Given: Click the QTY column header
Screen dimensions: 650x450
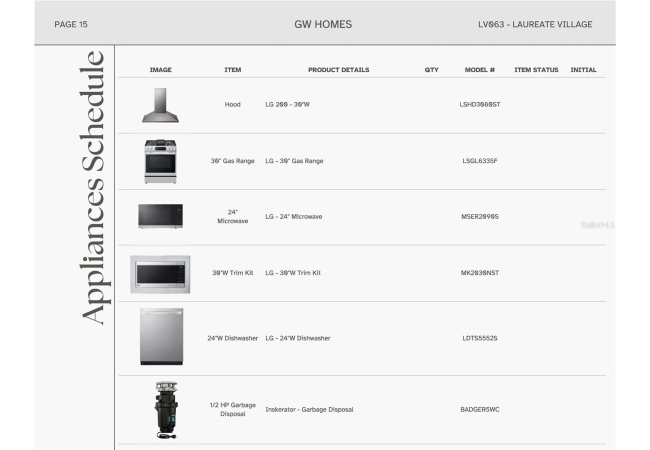Looking at the screenshot, I should [432, 70].
